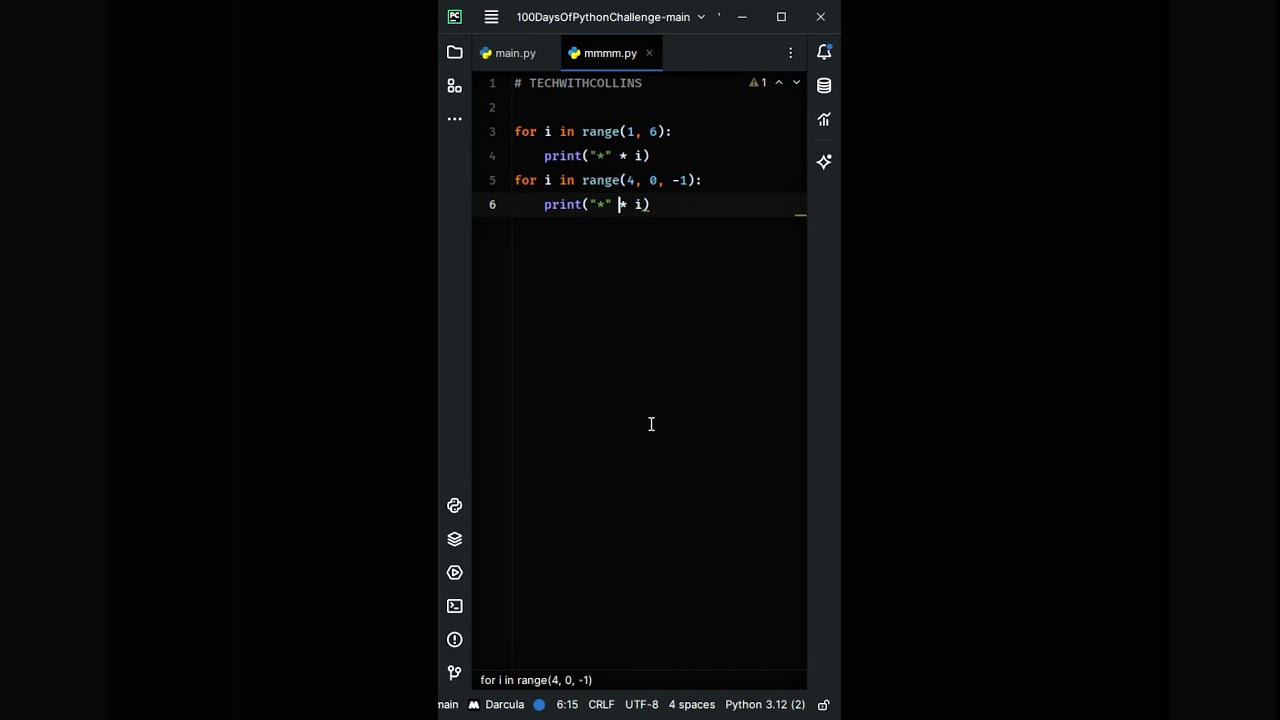The height and width of the screenshot is (720, 1280).
Task: Click the print statement on line 4
Action: [x=597, y=156]
